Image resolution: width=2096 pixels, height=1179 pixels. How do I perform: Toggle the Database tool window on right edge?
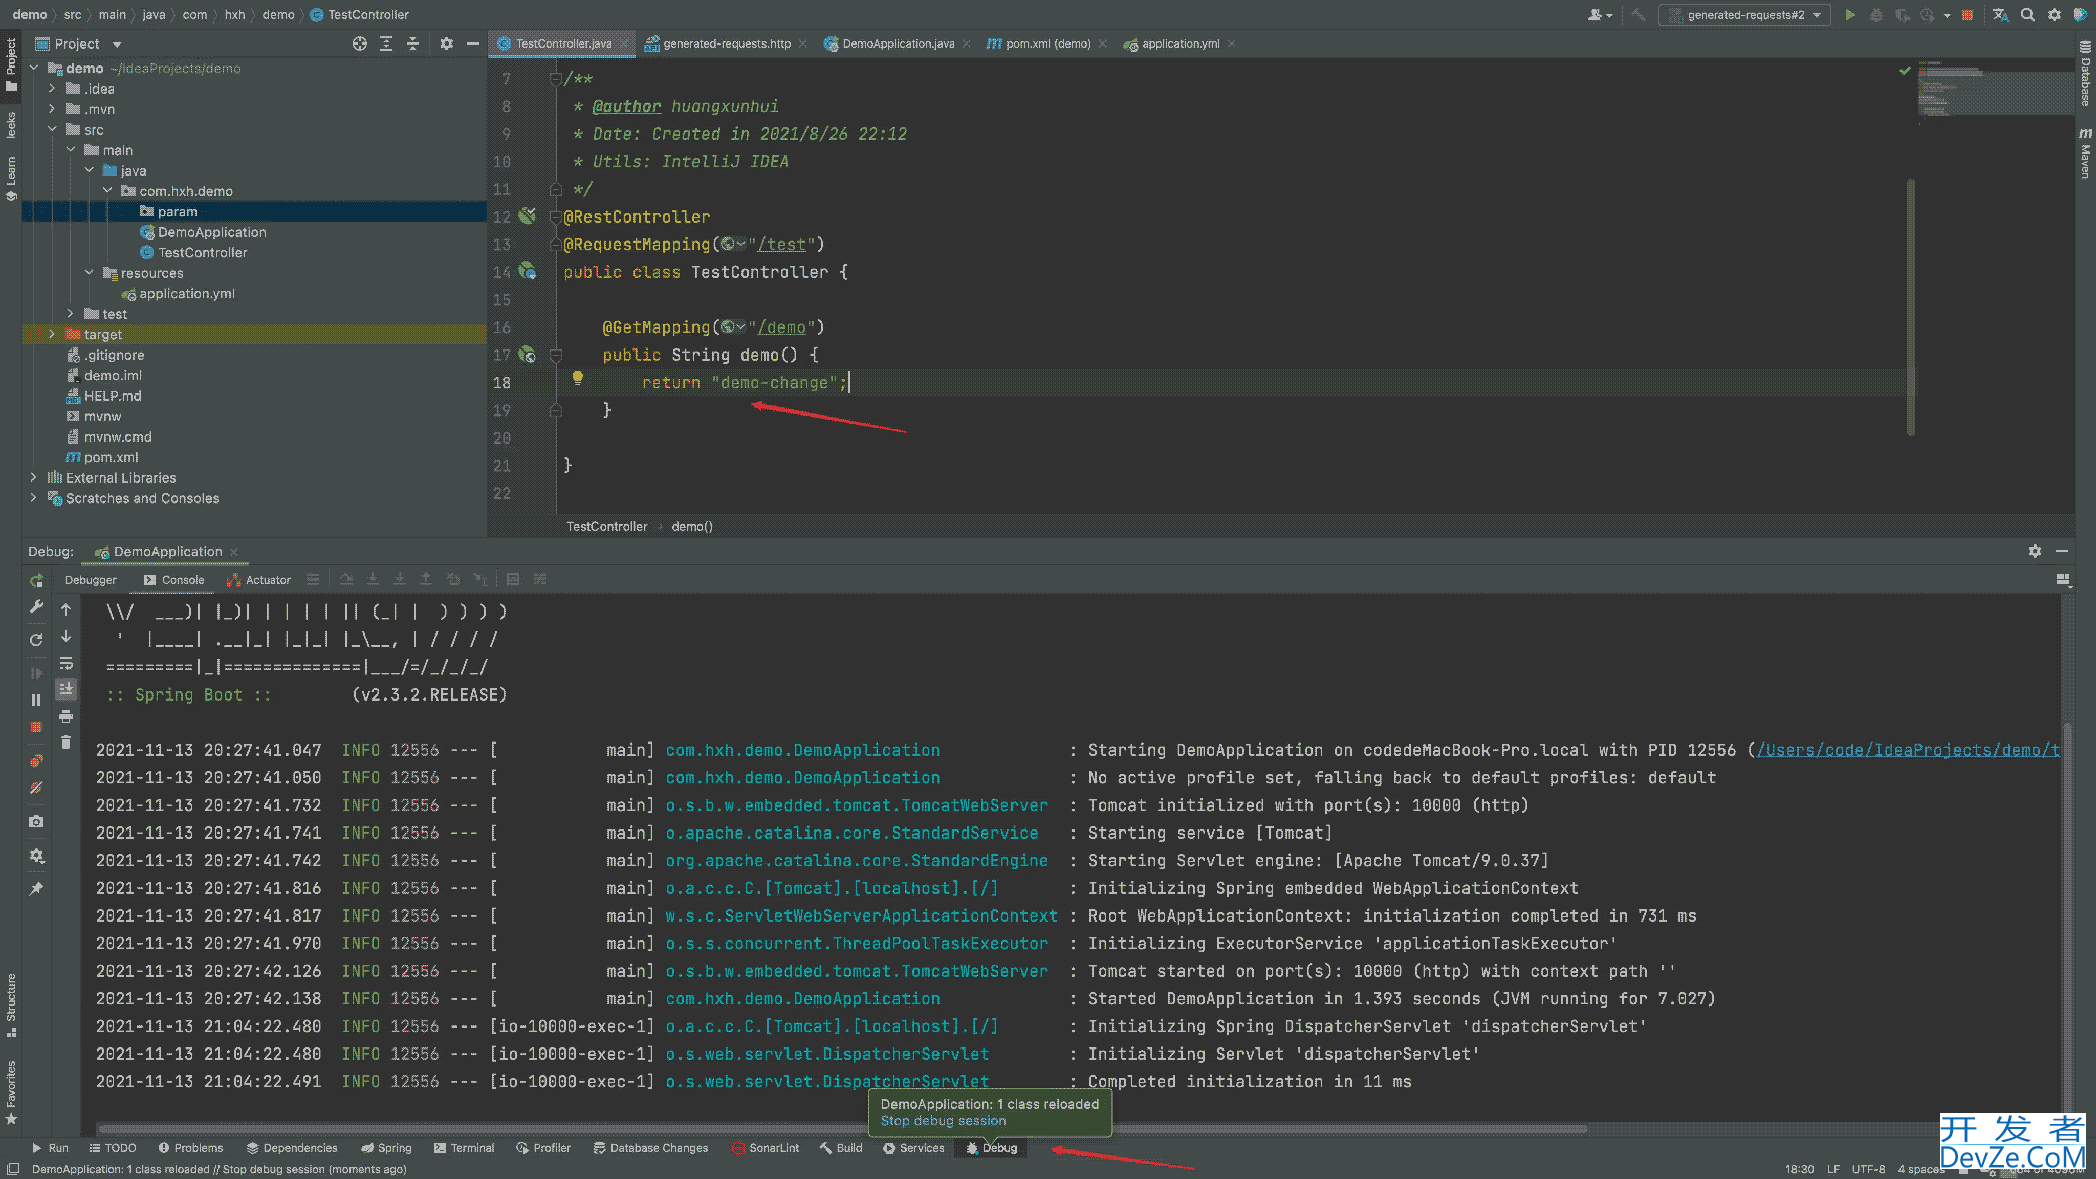(2085, 73)
